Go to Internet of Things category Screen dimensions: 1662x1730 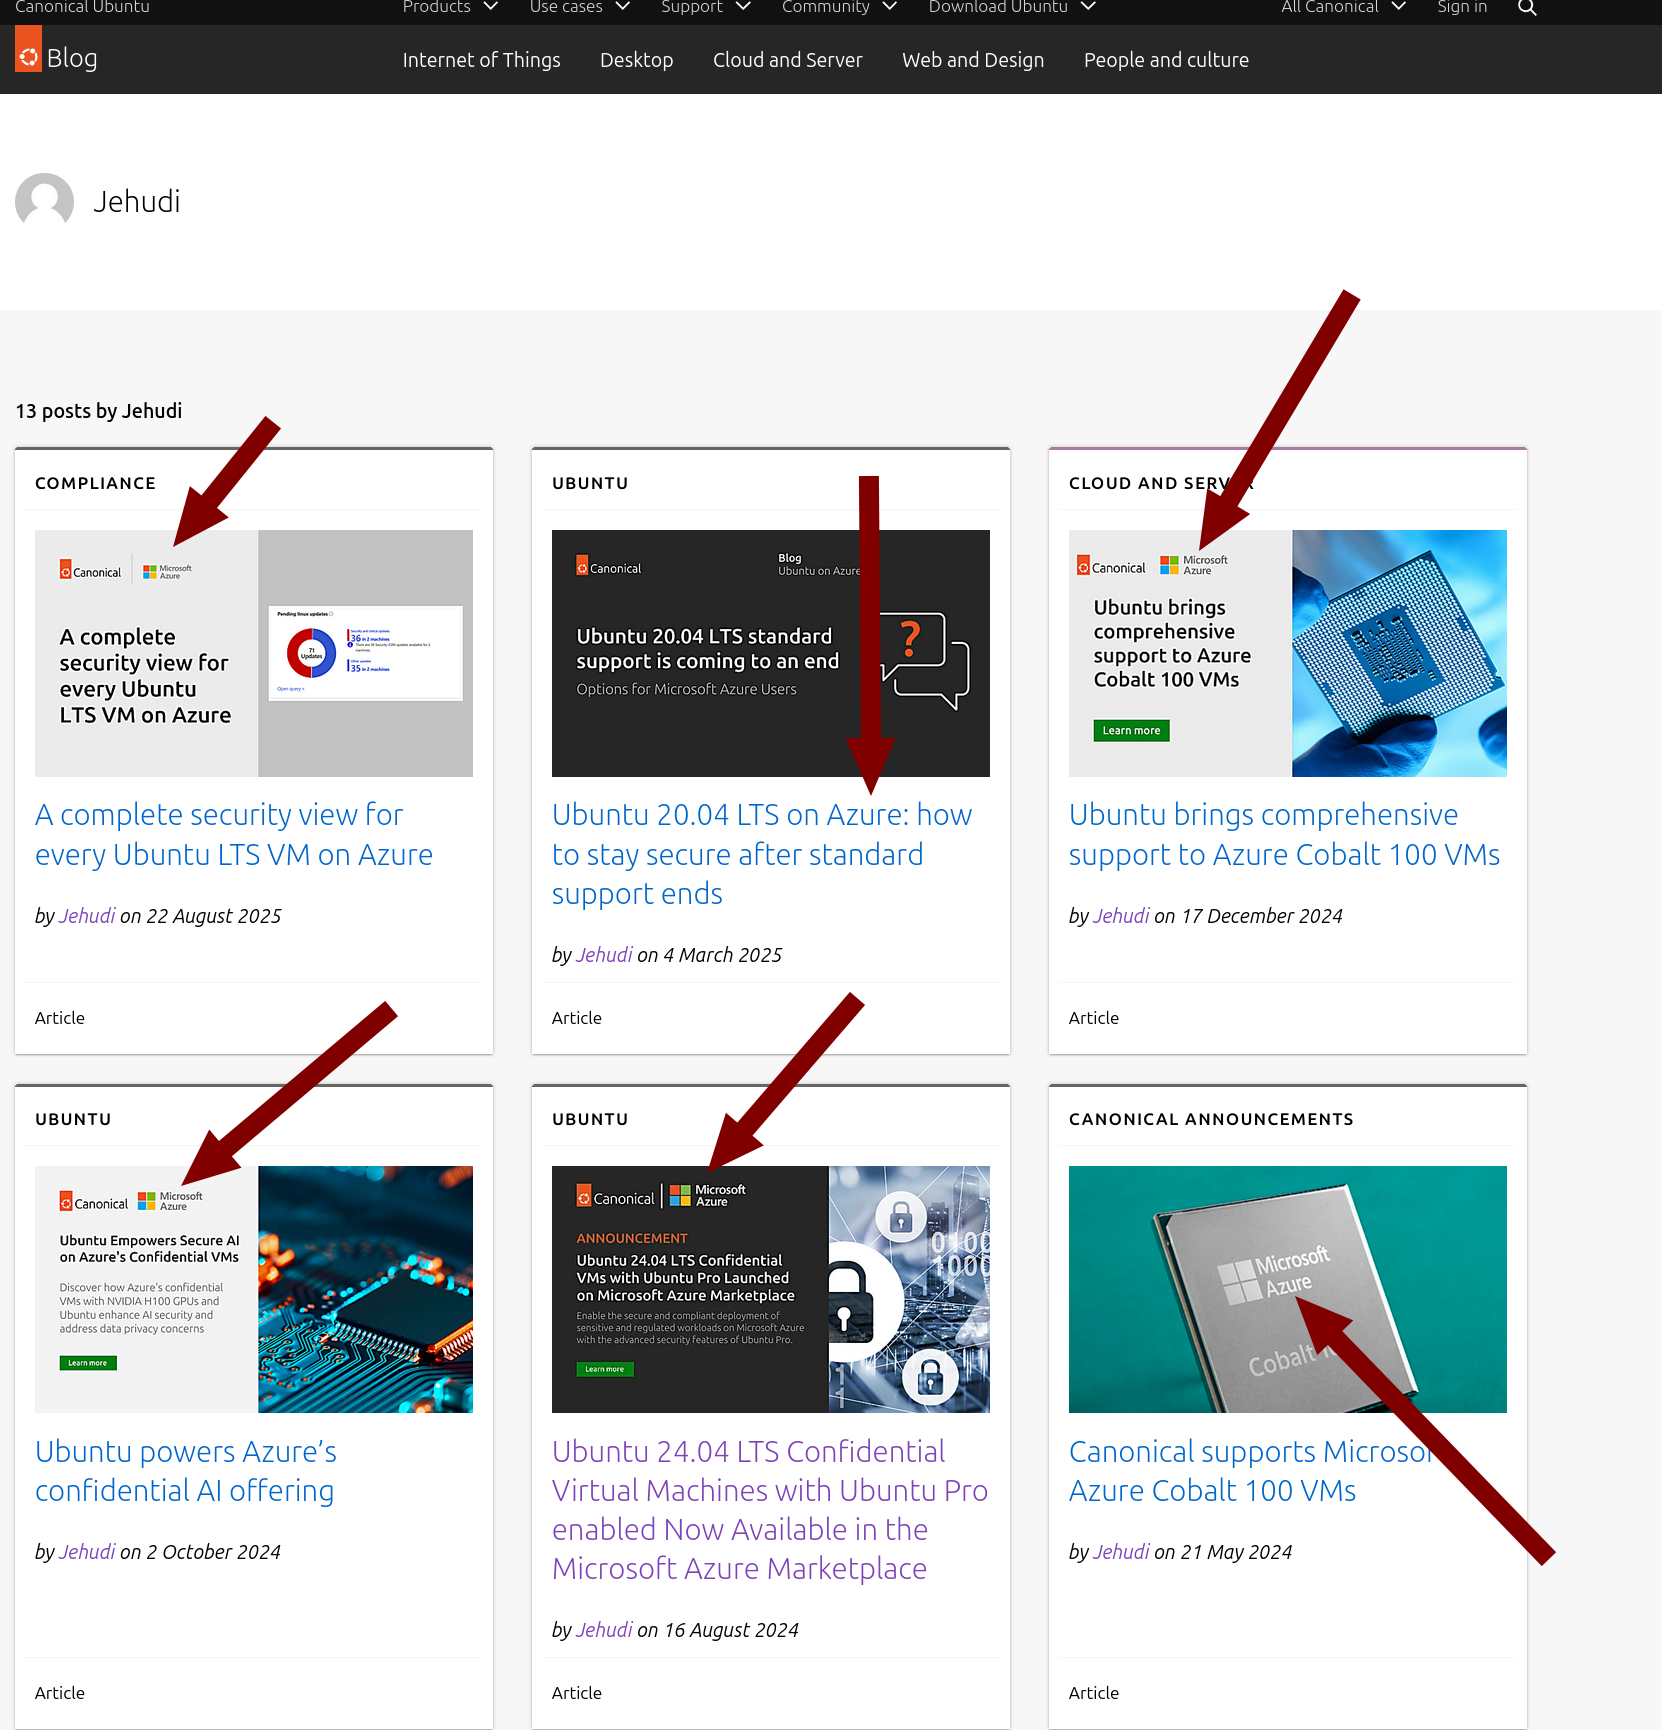pyautogui.click(x=481, y=60)
